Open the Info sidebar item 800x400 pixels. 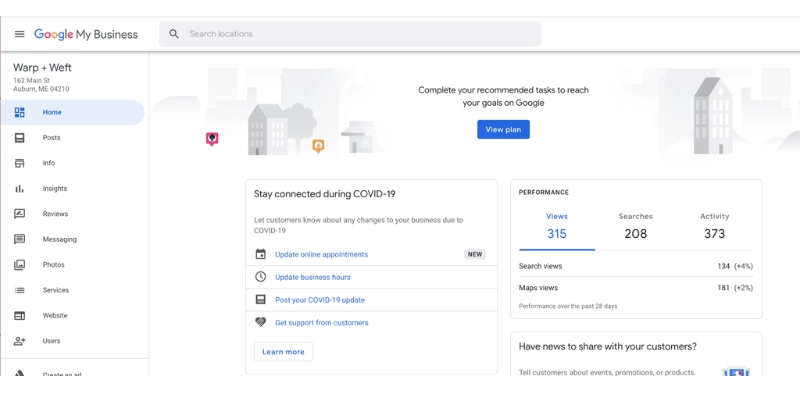(x=72, y=163)
